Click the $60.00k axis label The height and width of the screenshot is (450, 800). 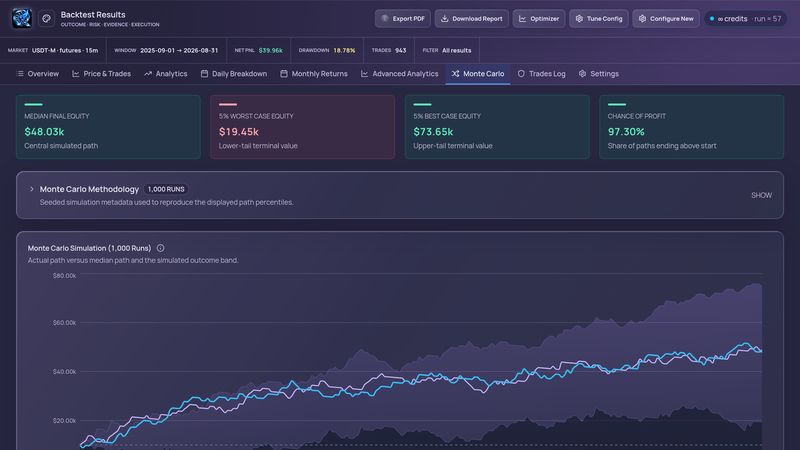(64, 322)
